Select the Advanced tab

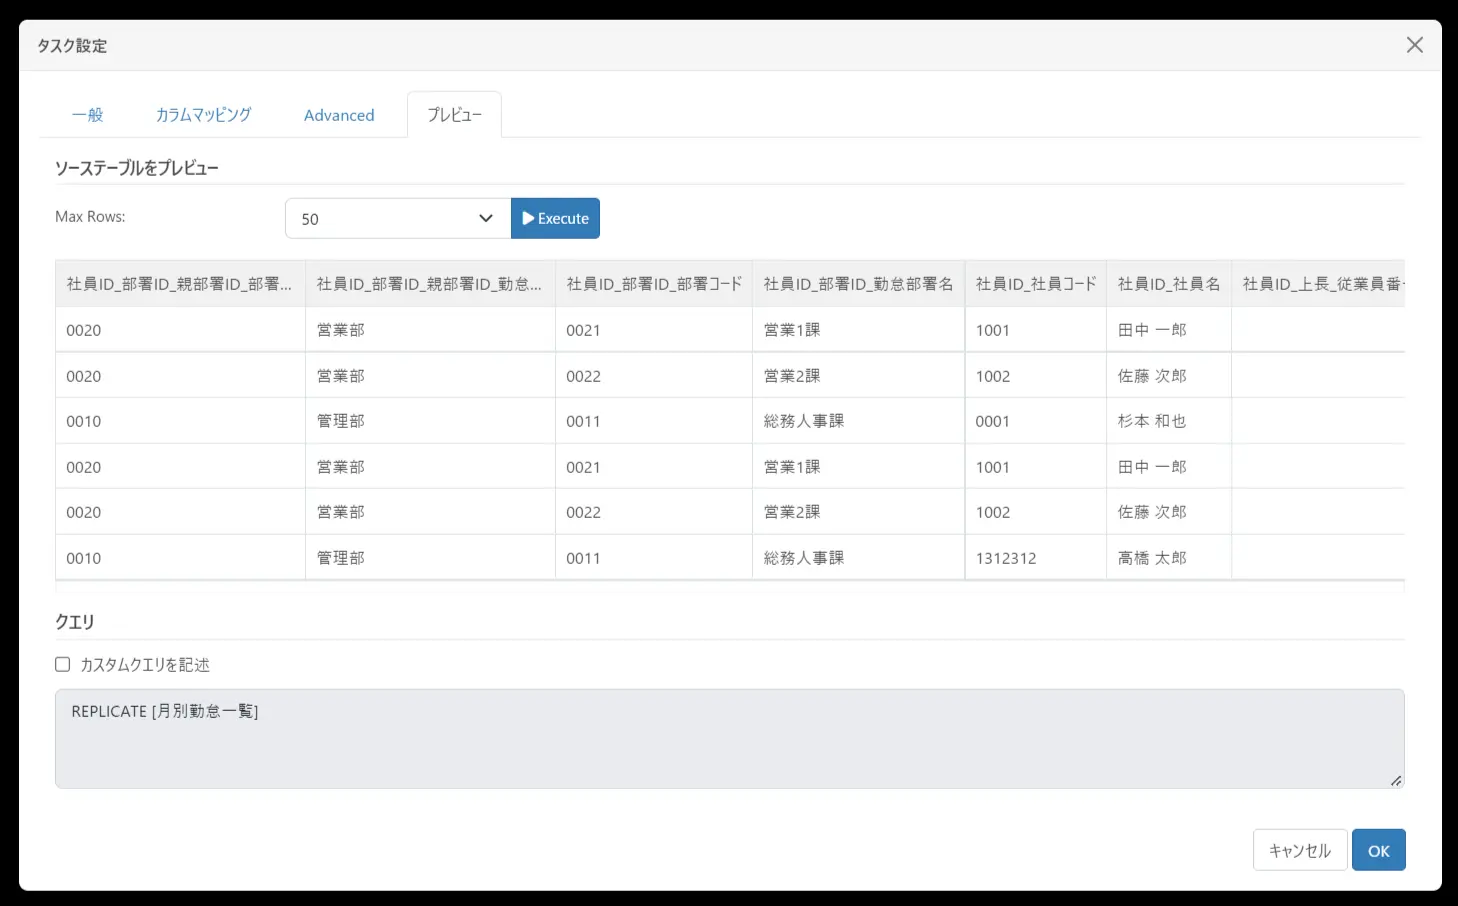(339, 115)
